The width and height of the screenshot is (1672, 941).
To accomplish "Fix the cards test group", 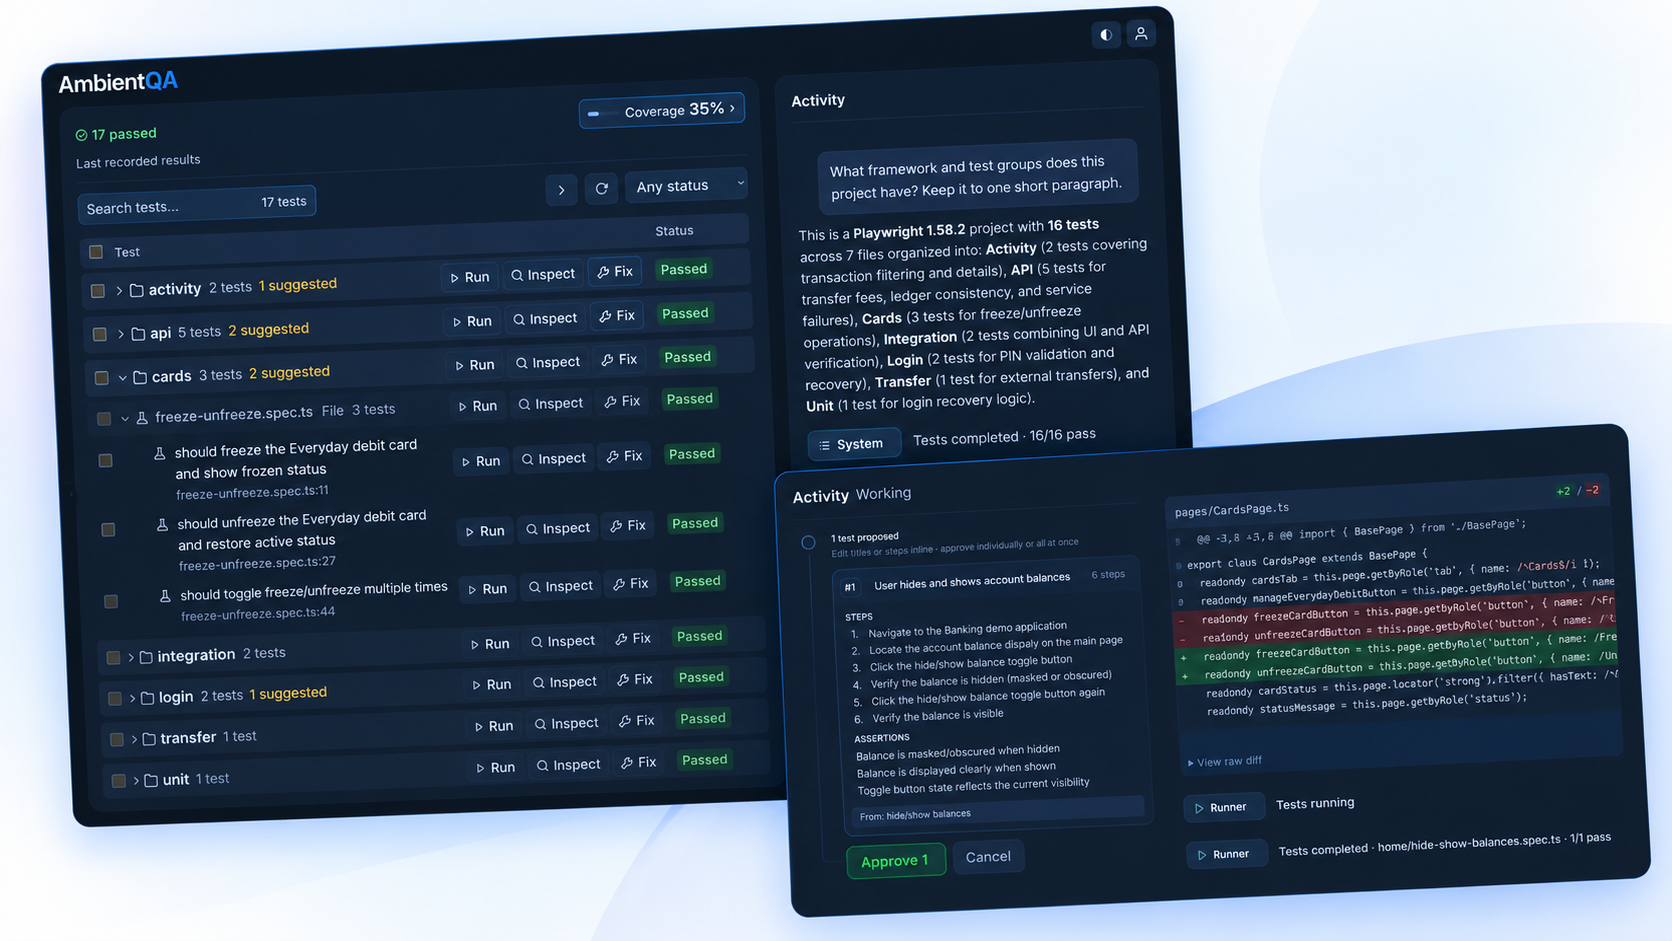I will pyautogui.click(x=620, y=359).
